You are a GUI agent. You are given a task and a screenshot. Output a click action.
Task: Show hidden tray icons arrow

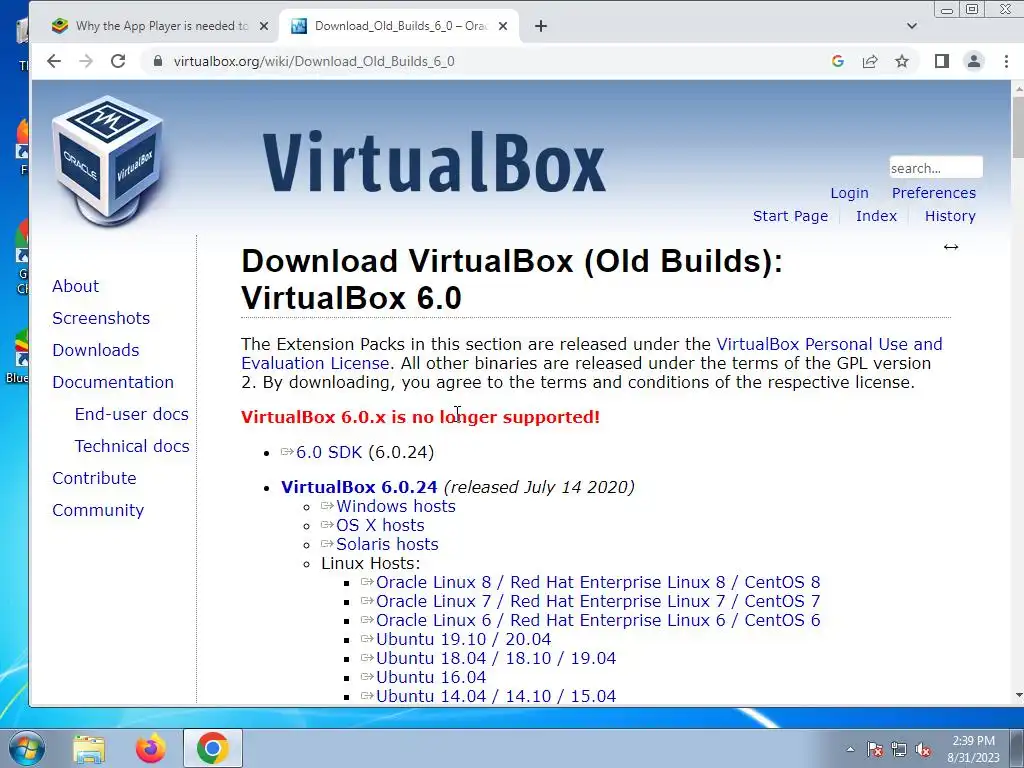(850, 750)
